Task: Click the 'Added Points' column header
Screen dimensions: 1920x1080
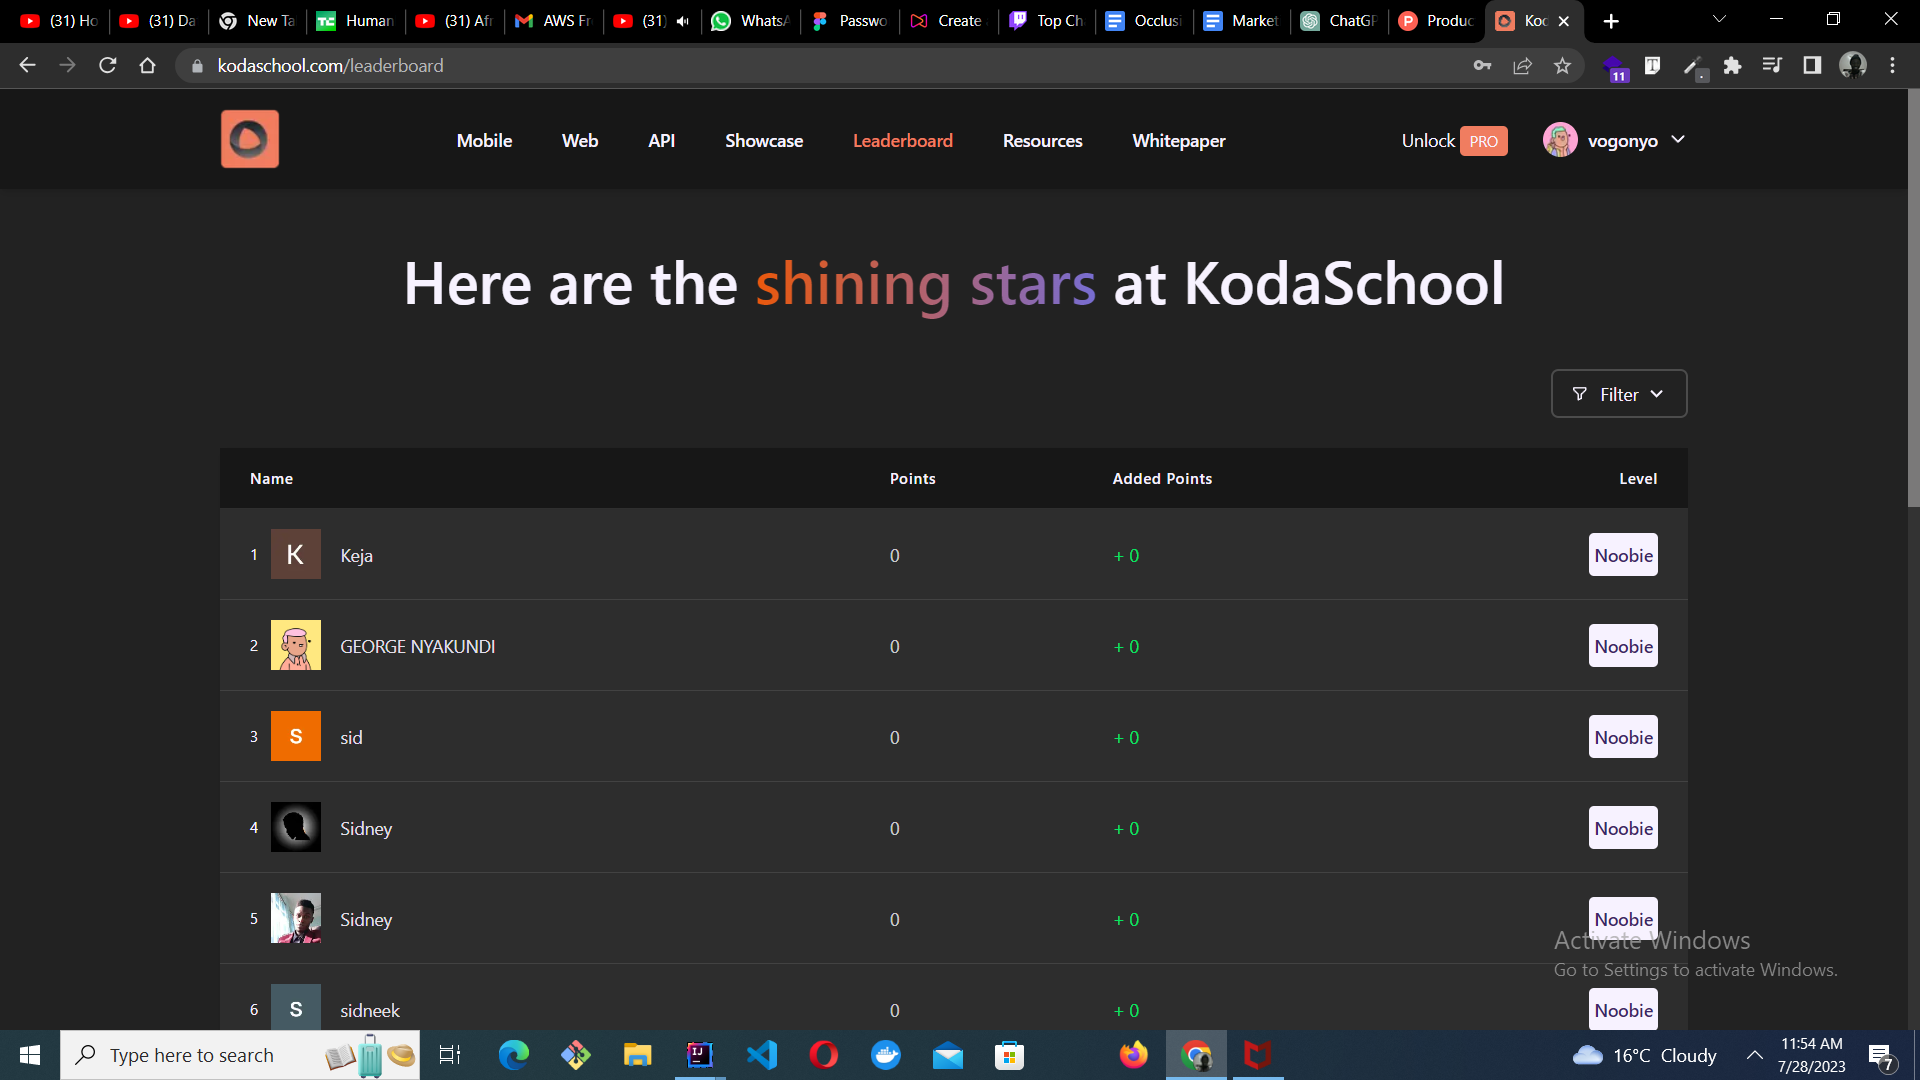Action: click(x=1162, y=479)
